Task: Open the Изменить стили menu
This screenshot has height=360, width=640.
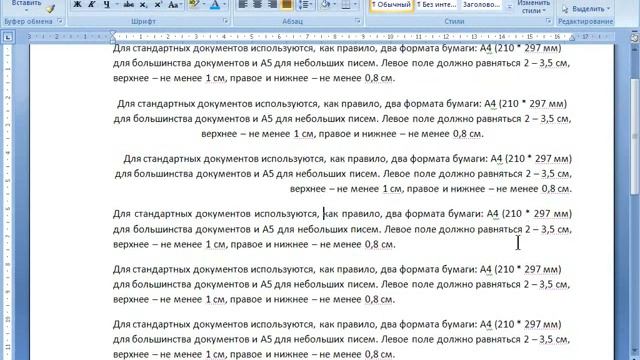Action: tap(533, 7)
